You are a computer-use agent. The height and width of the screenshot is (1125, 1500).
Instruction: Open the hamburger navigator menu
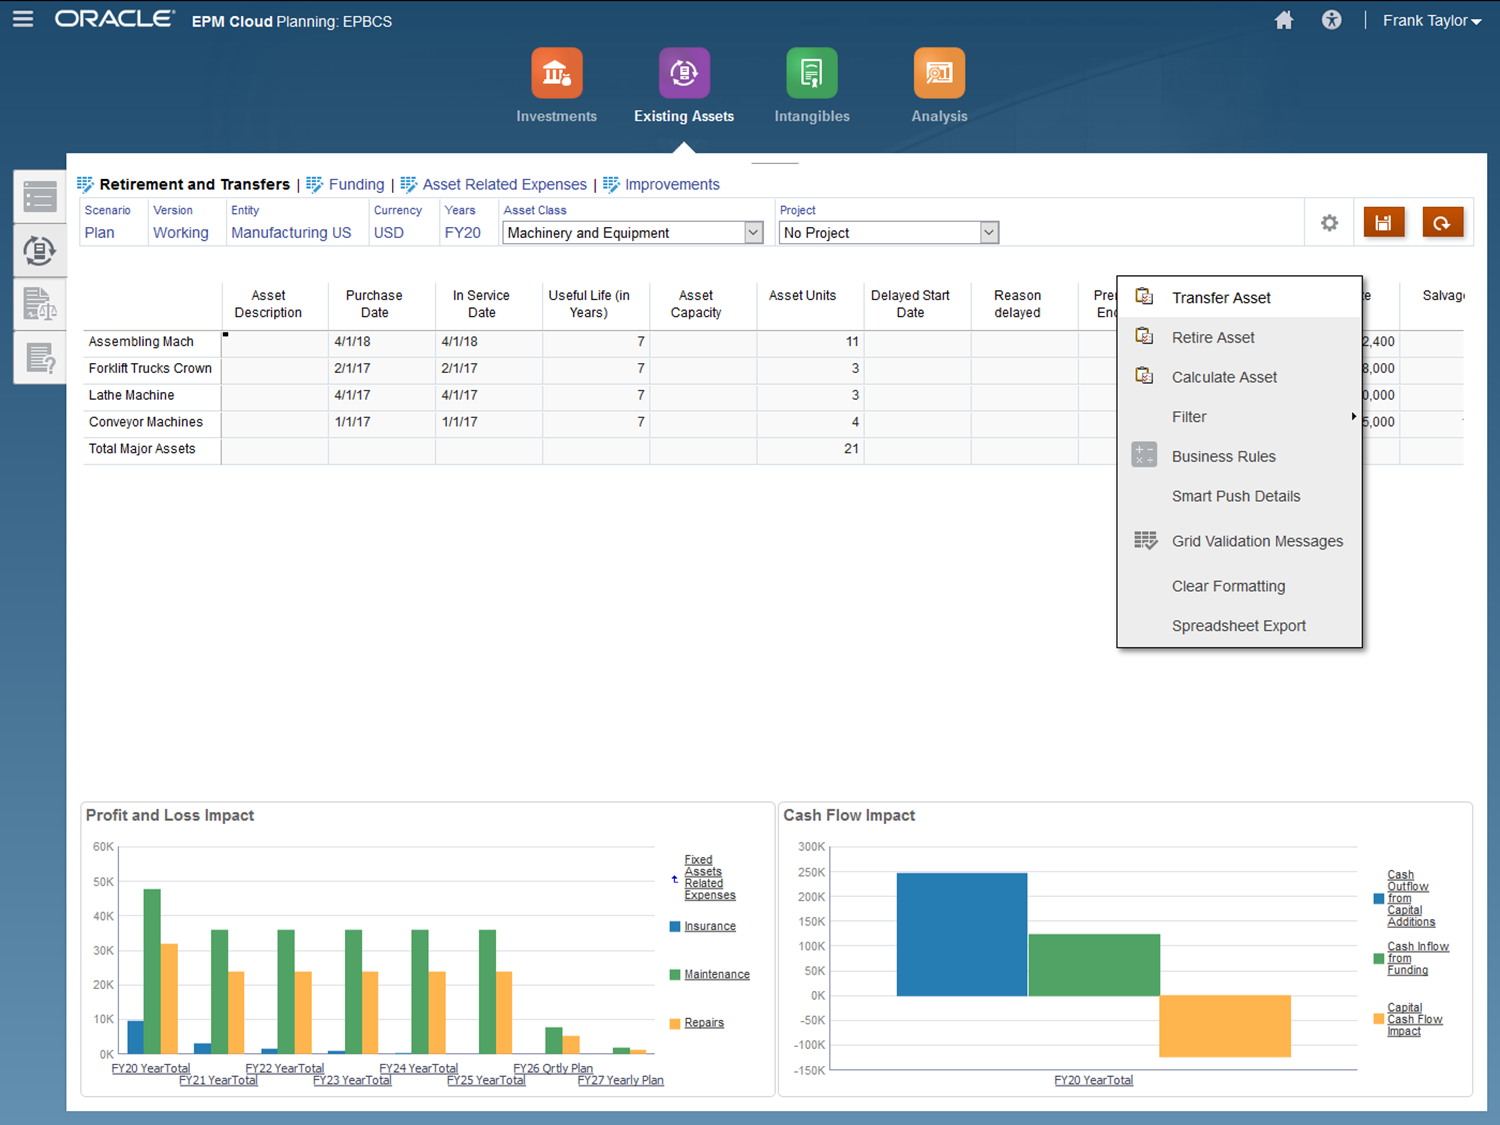tap(23, 20)
